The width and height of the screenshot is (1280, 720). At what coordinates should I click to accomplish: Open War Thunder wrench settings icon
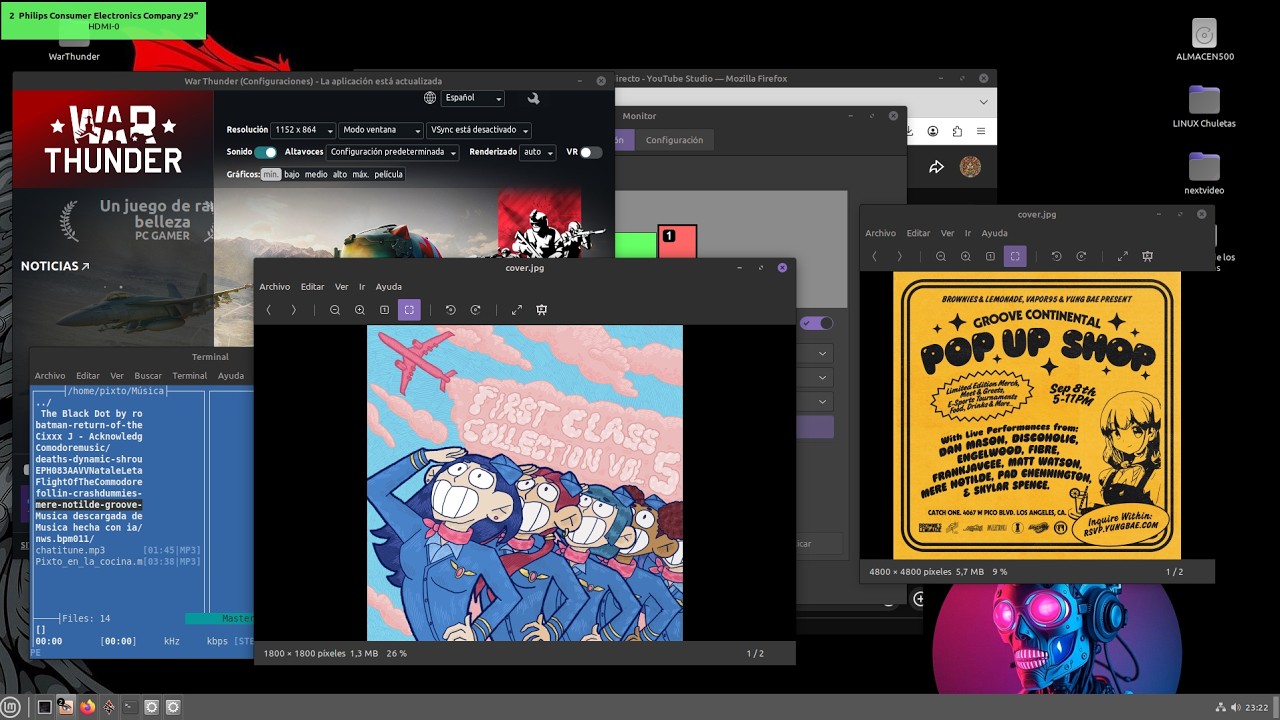[533, 98]
